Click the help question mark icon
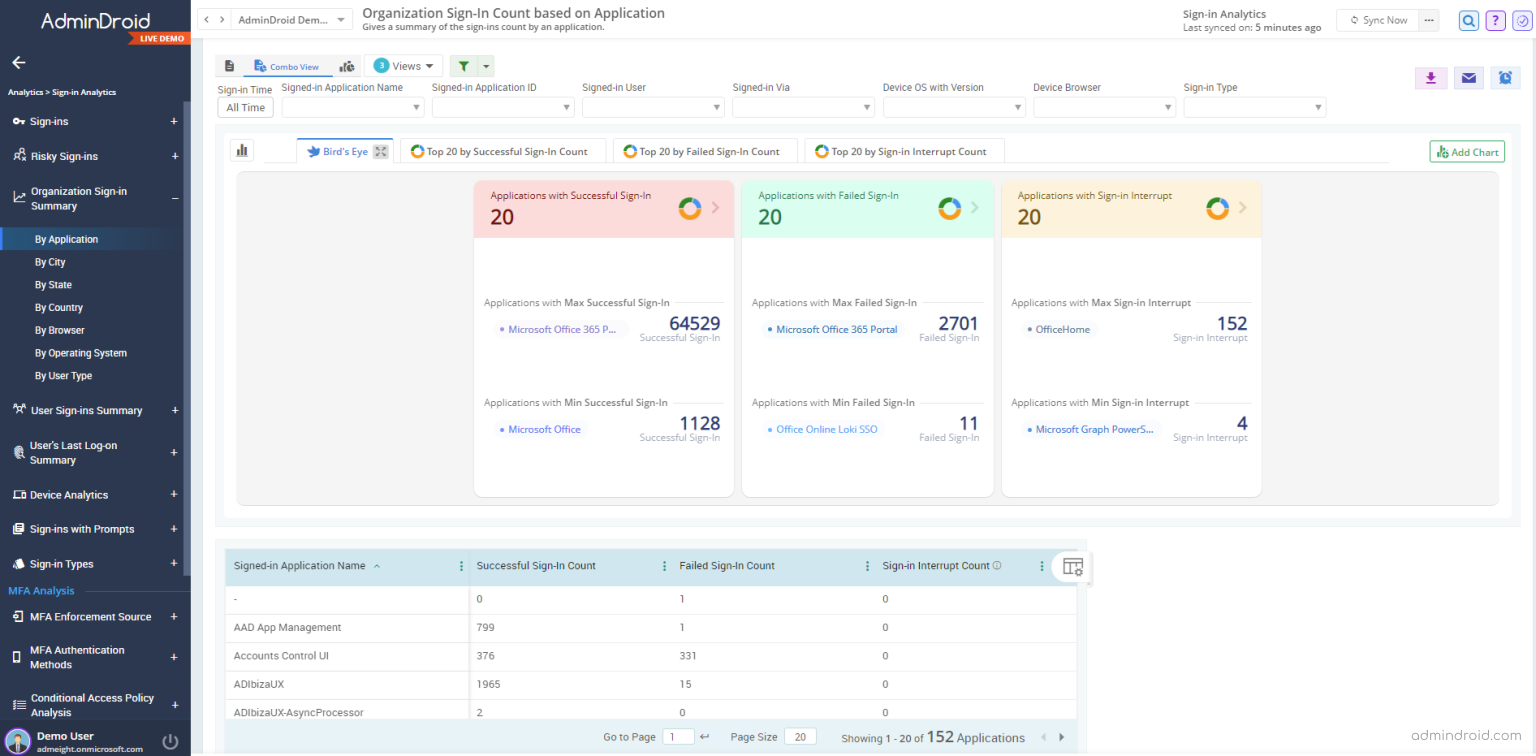1536x756 pixels. tap(1494, 20)
